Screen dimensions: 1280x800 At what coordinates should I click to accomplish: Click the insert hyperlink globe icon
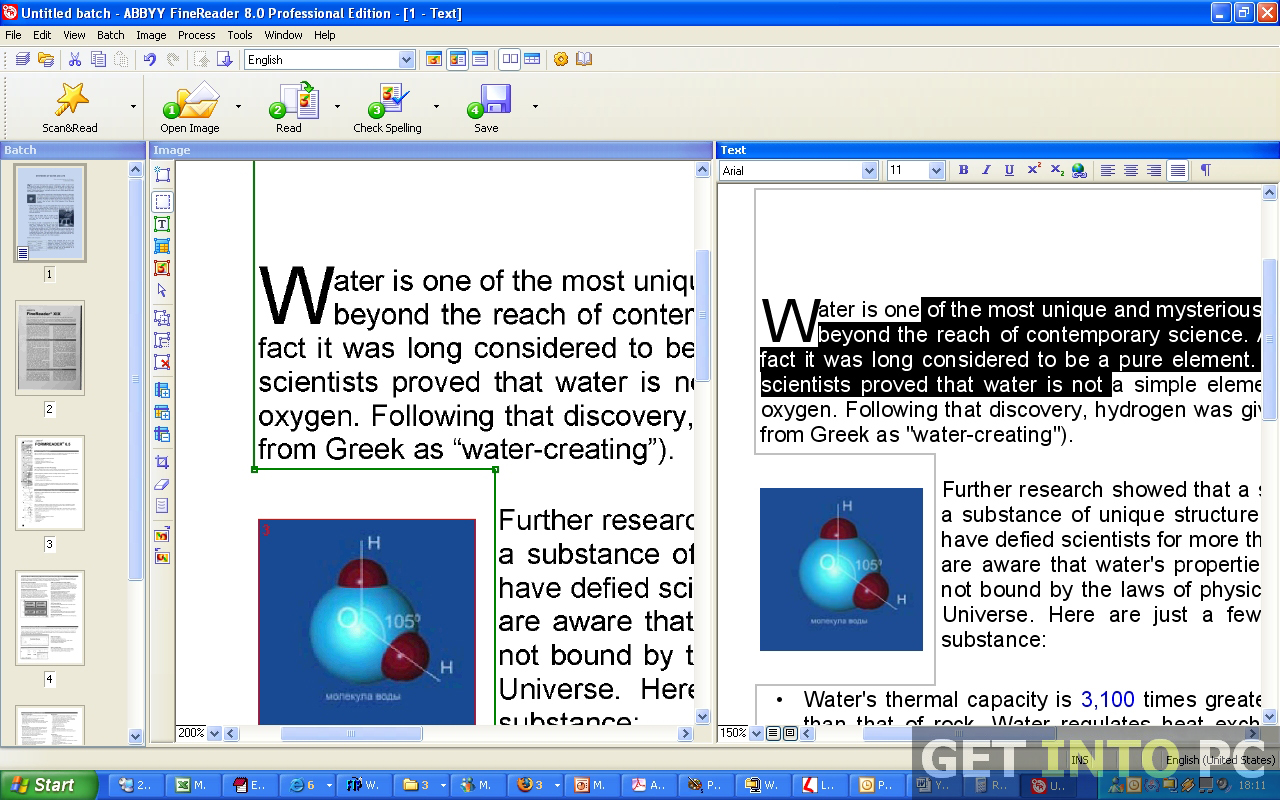click(1079, 171)
